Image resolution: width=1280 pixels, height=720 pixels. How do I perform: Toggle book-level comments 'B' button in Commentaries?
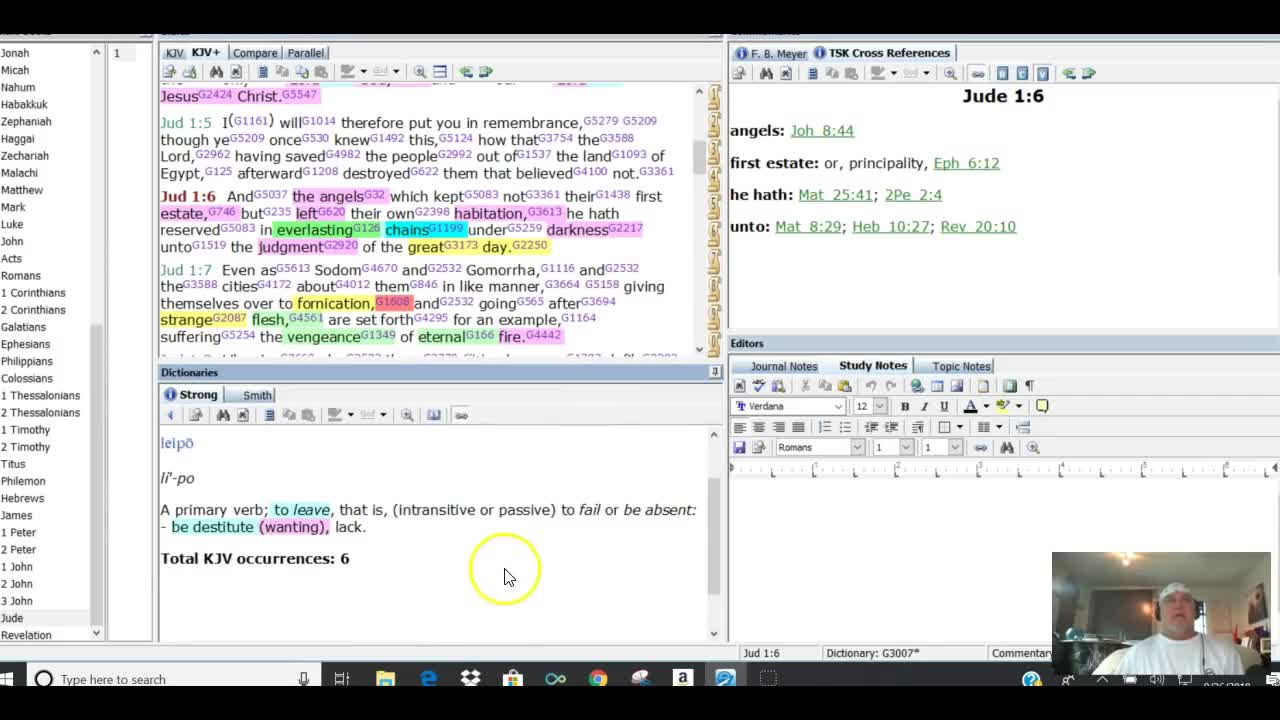pos(1002,73)
